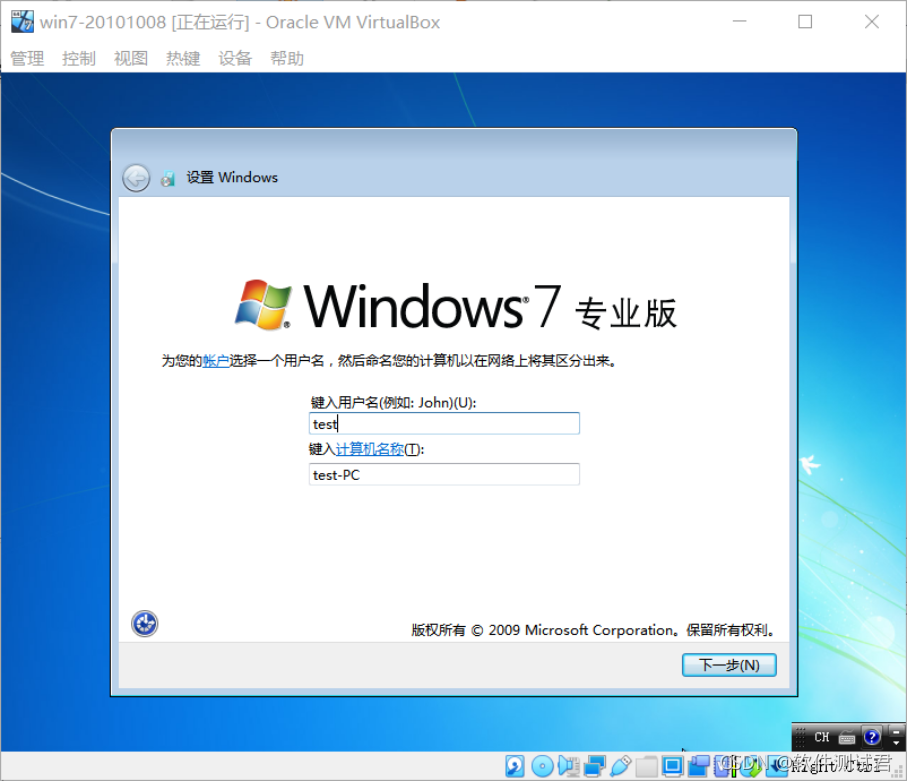Click the CH input language indicator

[x=822, y=737]
